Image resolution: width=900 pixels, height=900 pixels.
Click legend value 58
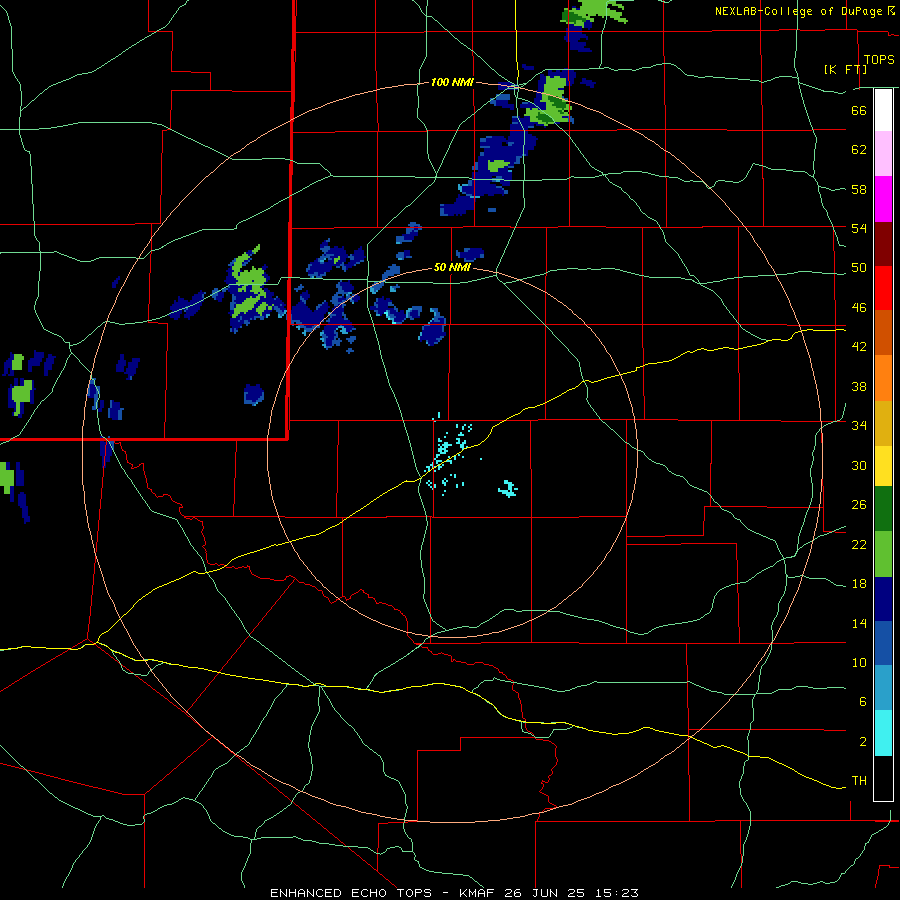(859, 189)
